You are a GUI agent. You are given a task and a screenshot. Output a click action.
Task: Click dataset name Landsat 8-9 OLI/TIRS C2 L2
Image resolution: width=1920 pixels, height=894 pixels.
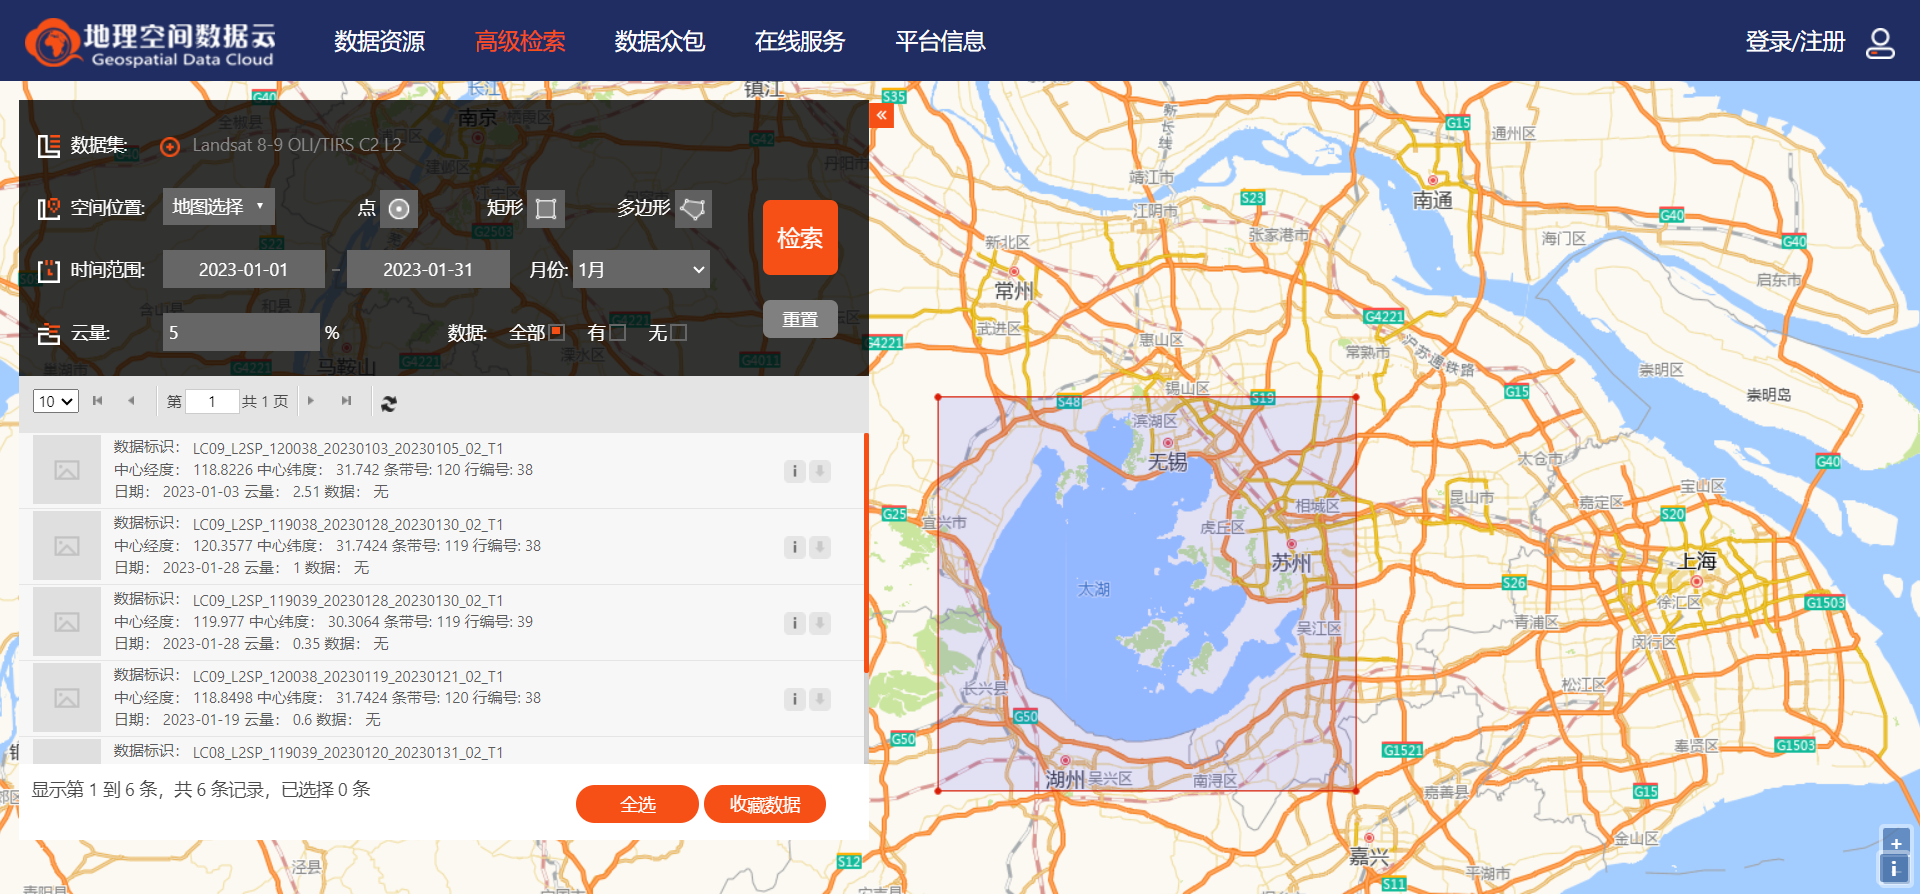(297, 145)
